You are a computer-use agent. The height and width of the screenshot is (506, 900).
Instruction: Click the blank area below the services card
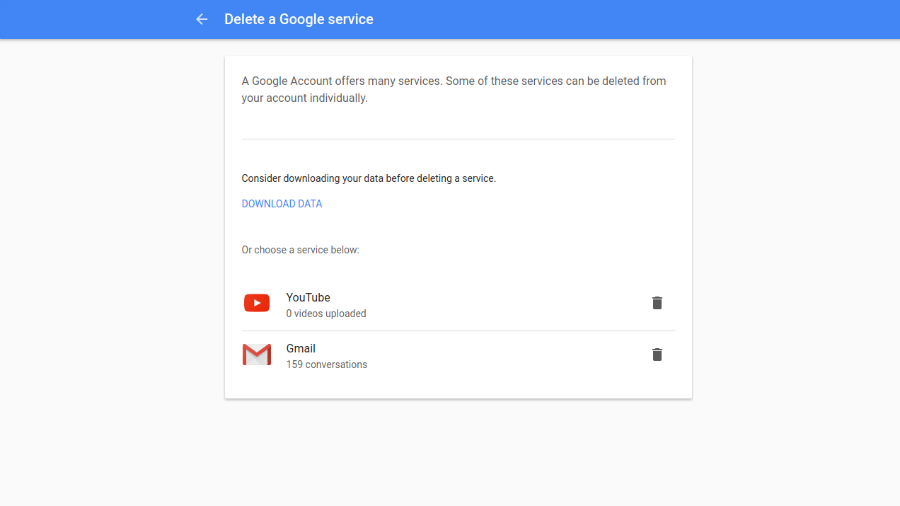(458, 455)
